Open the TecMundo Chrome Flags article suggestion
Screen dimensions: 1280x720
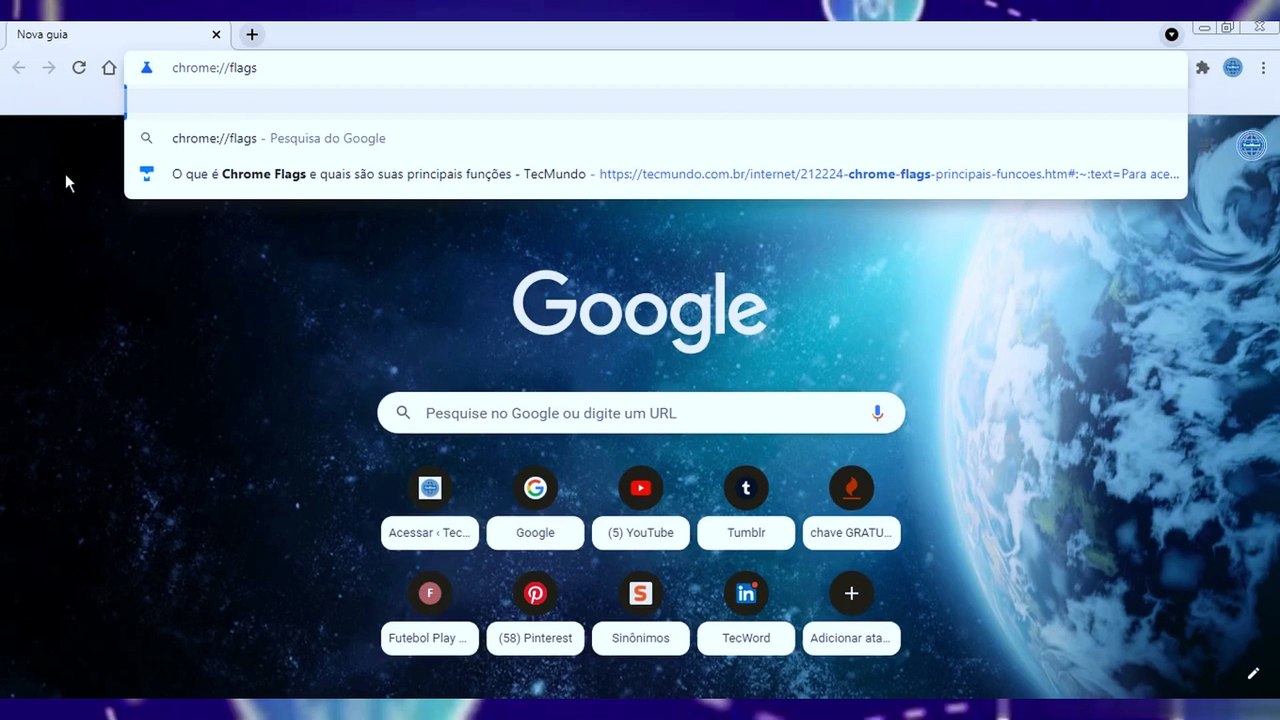pyautogui.click(x=656, y=174)
